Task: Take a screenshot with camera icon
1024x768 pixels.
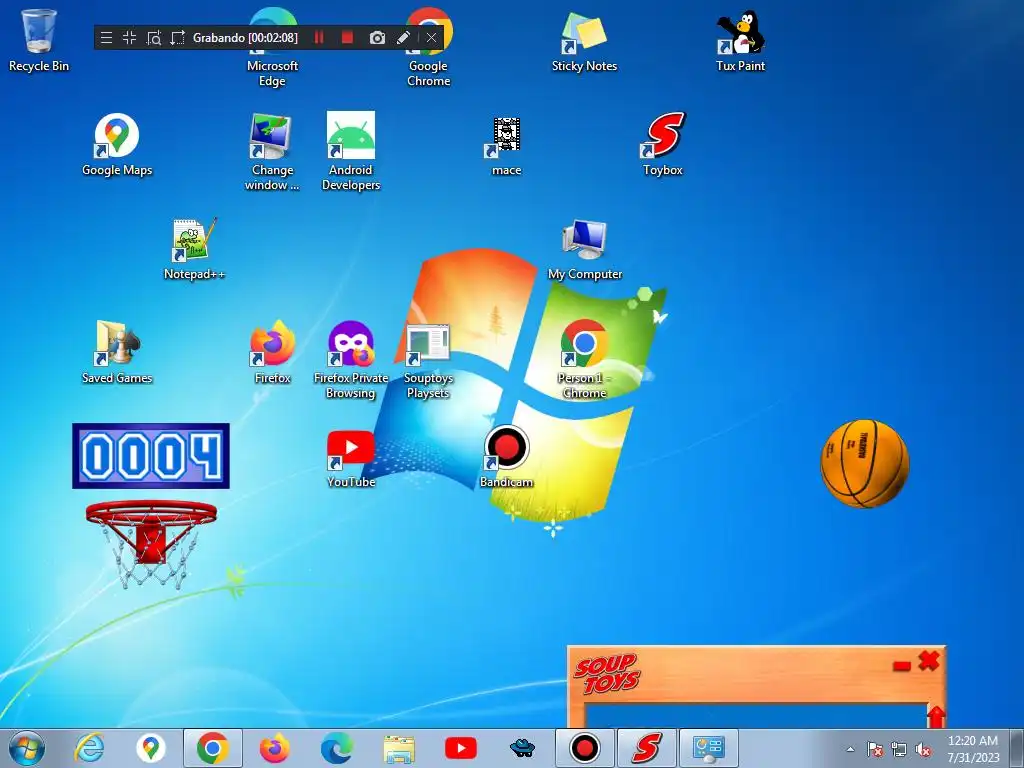Action: [x=377, y=38]
